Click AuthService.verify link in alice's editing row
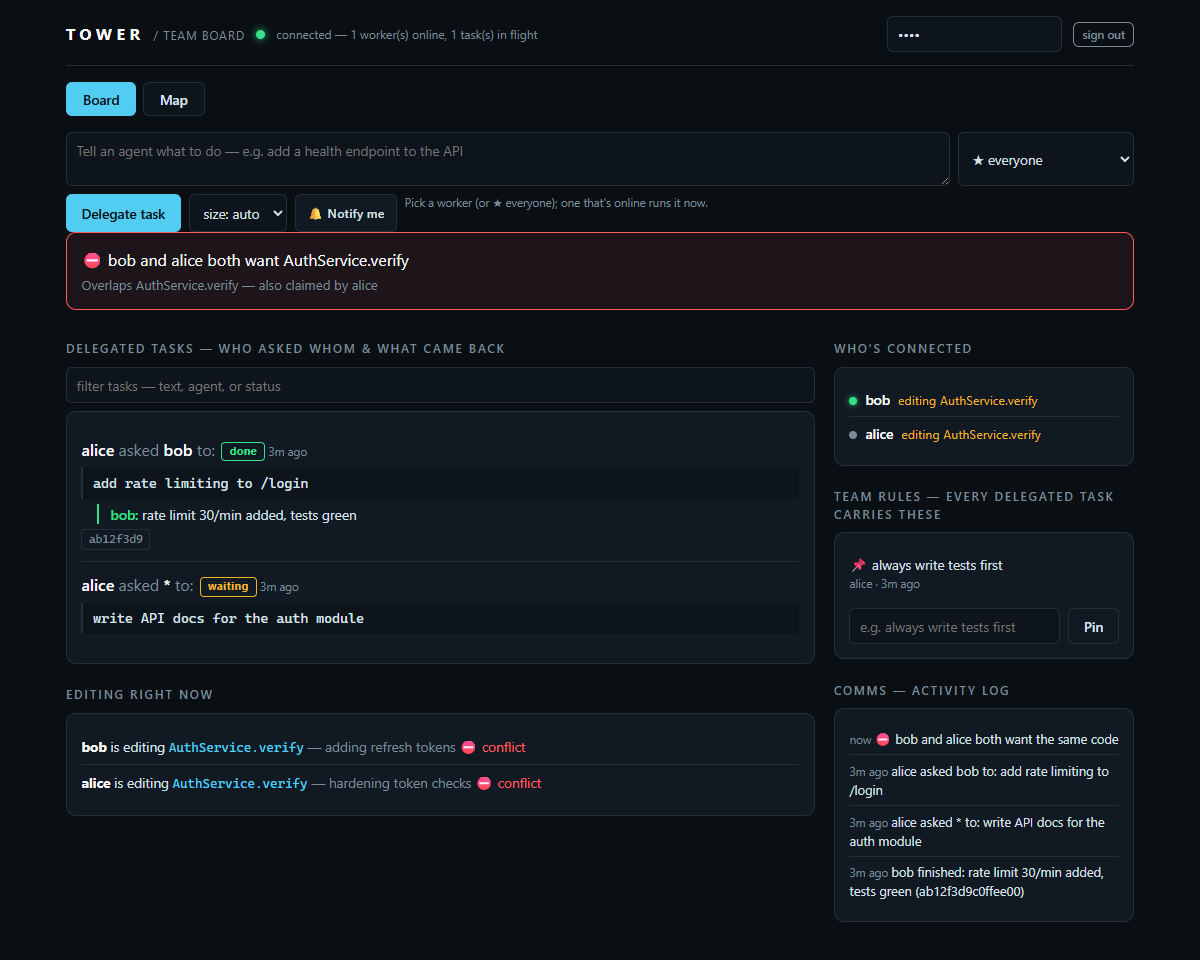This screenshot has width=1200, height=960. pos(240,783)
